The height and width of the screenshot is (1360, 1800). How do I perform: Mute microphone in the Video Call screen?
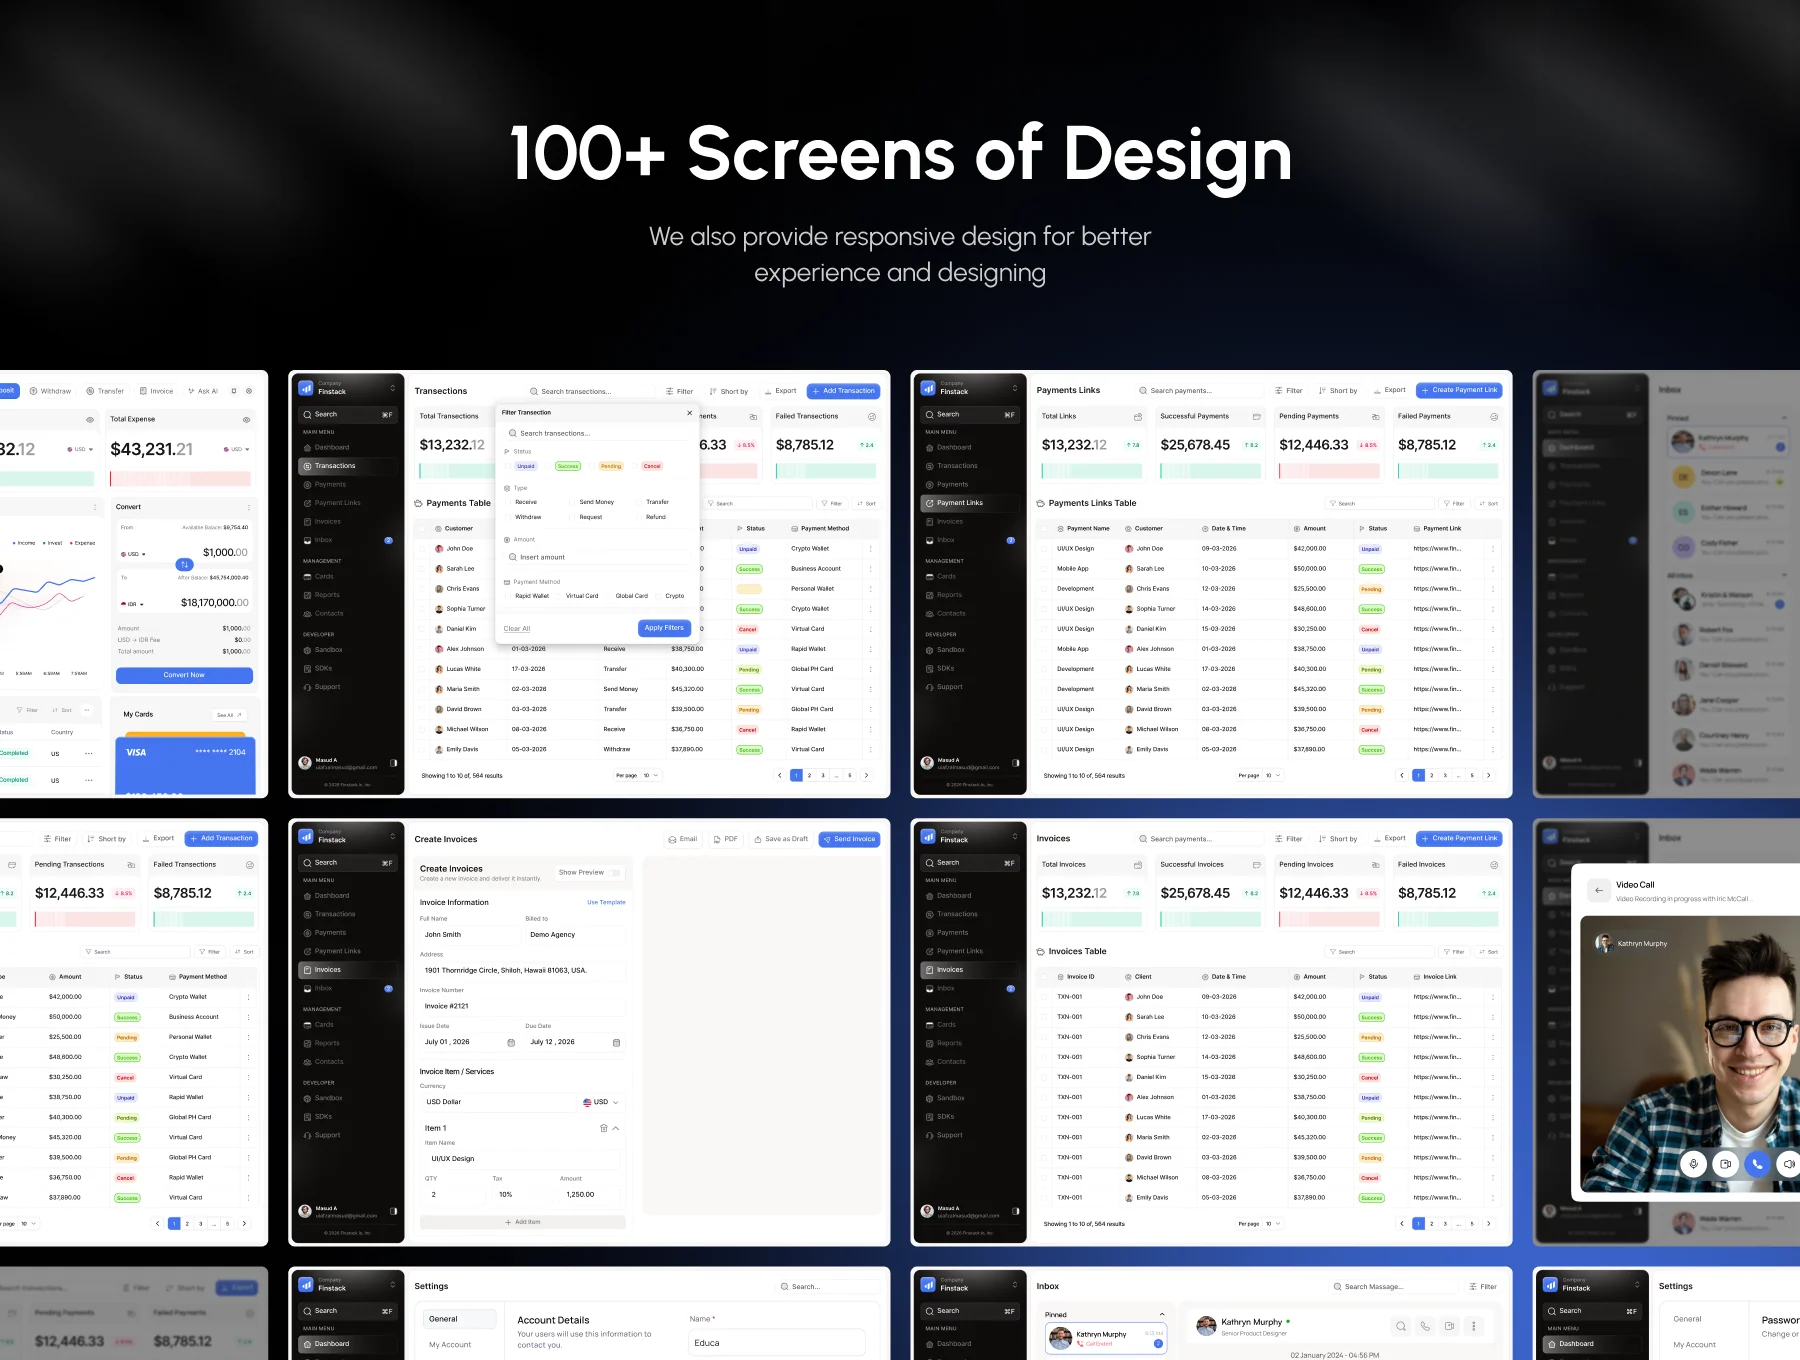[1693, 1163]
